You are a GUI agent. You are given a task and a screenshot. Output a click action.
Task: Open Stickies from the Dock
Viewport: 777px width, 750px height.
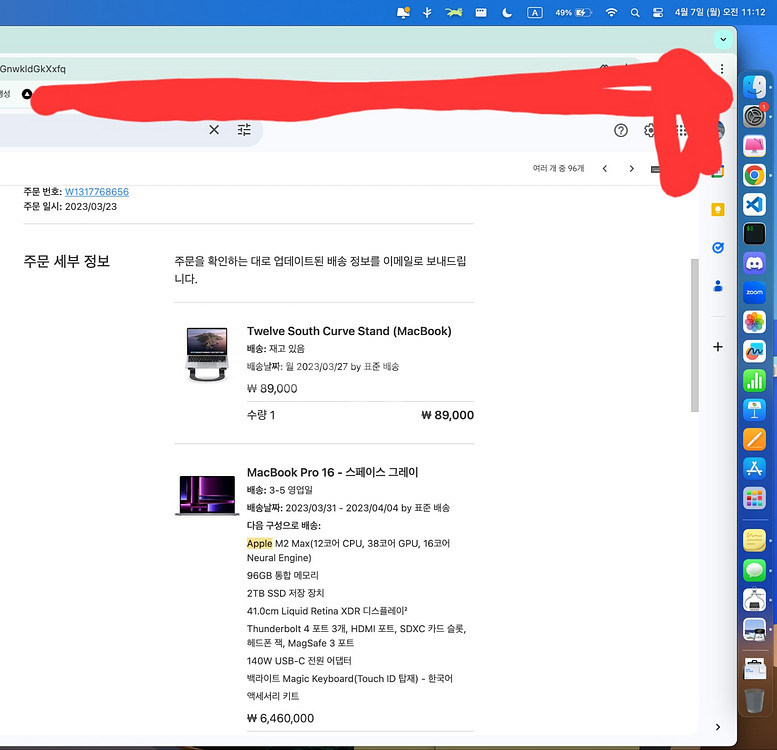[754, 540]
